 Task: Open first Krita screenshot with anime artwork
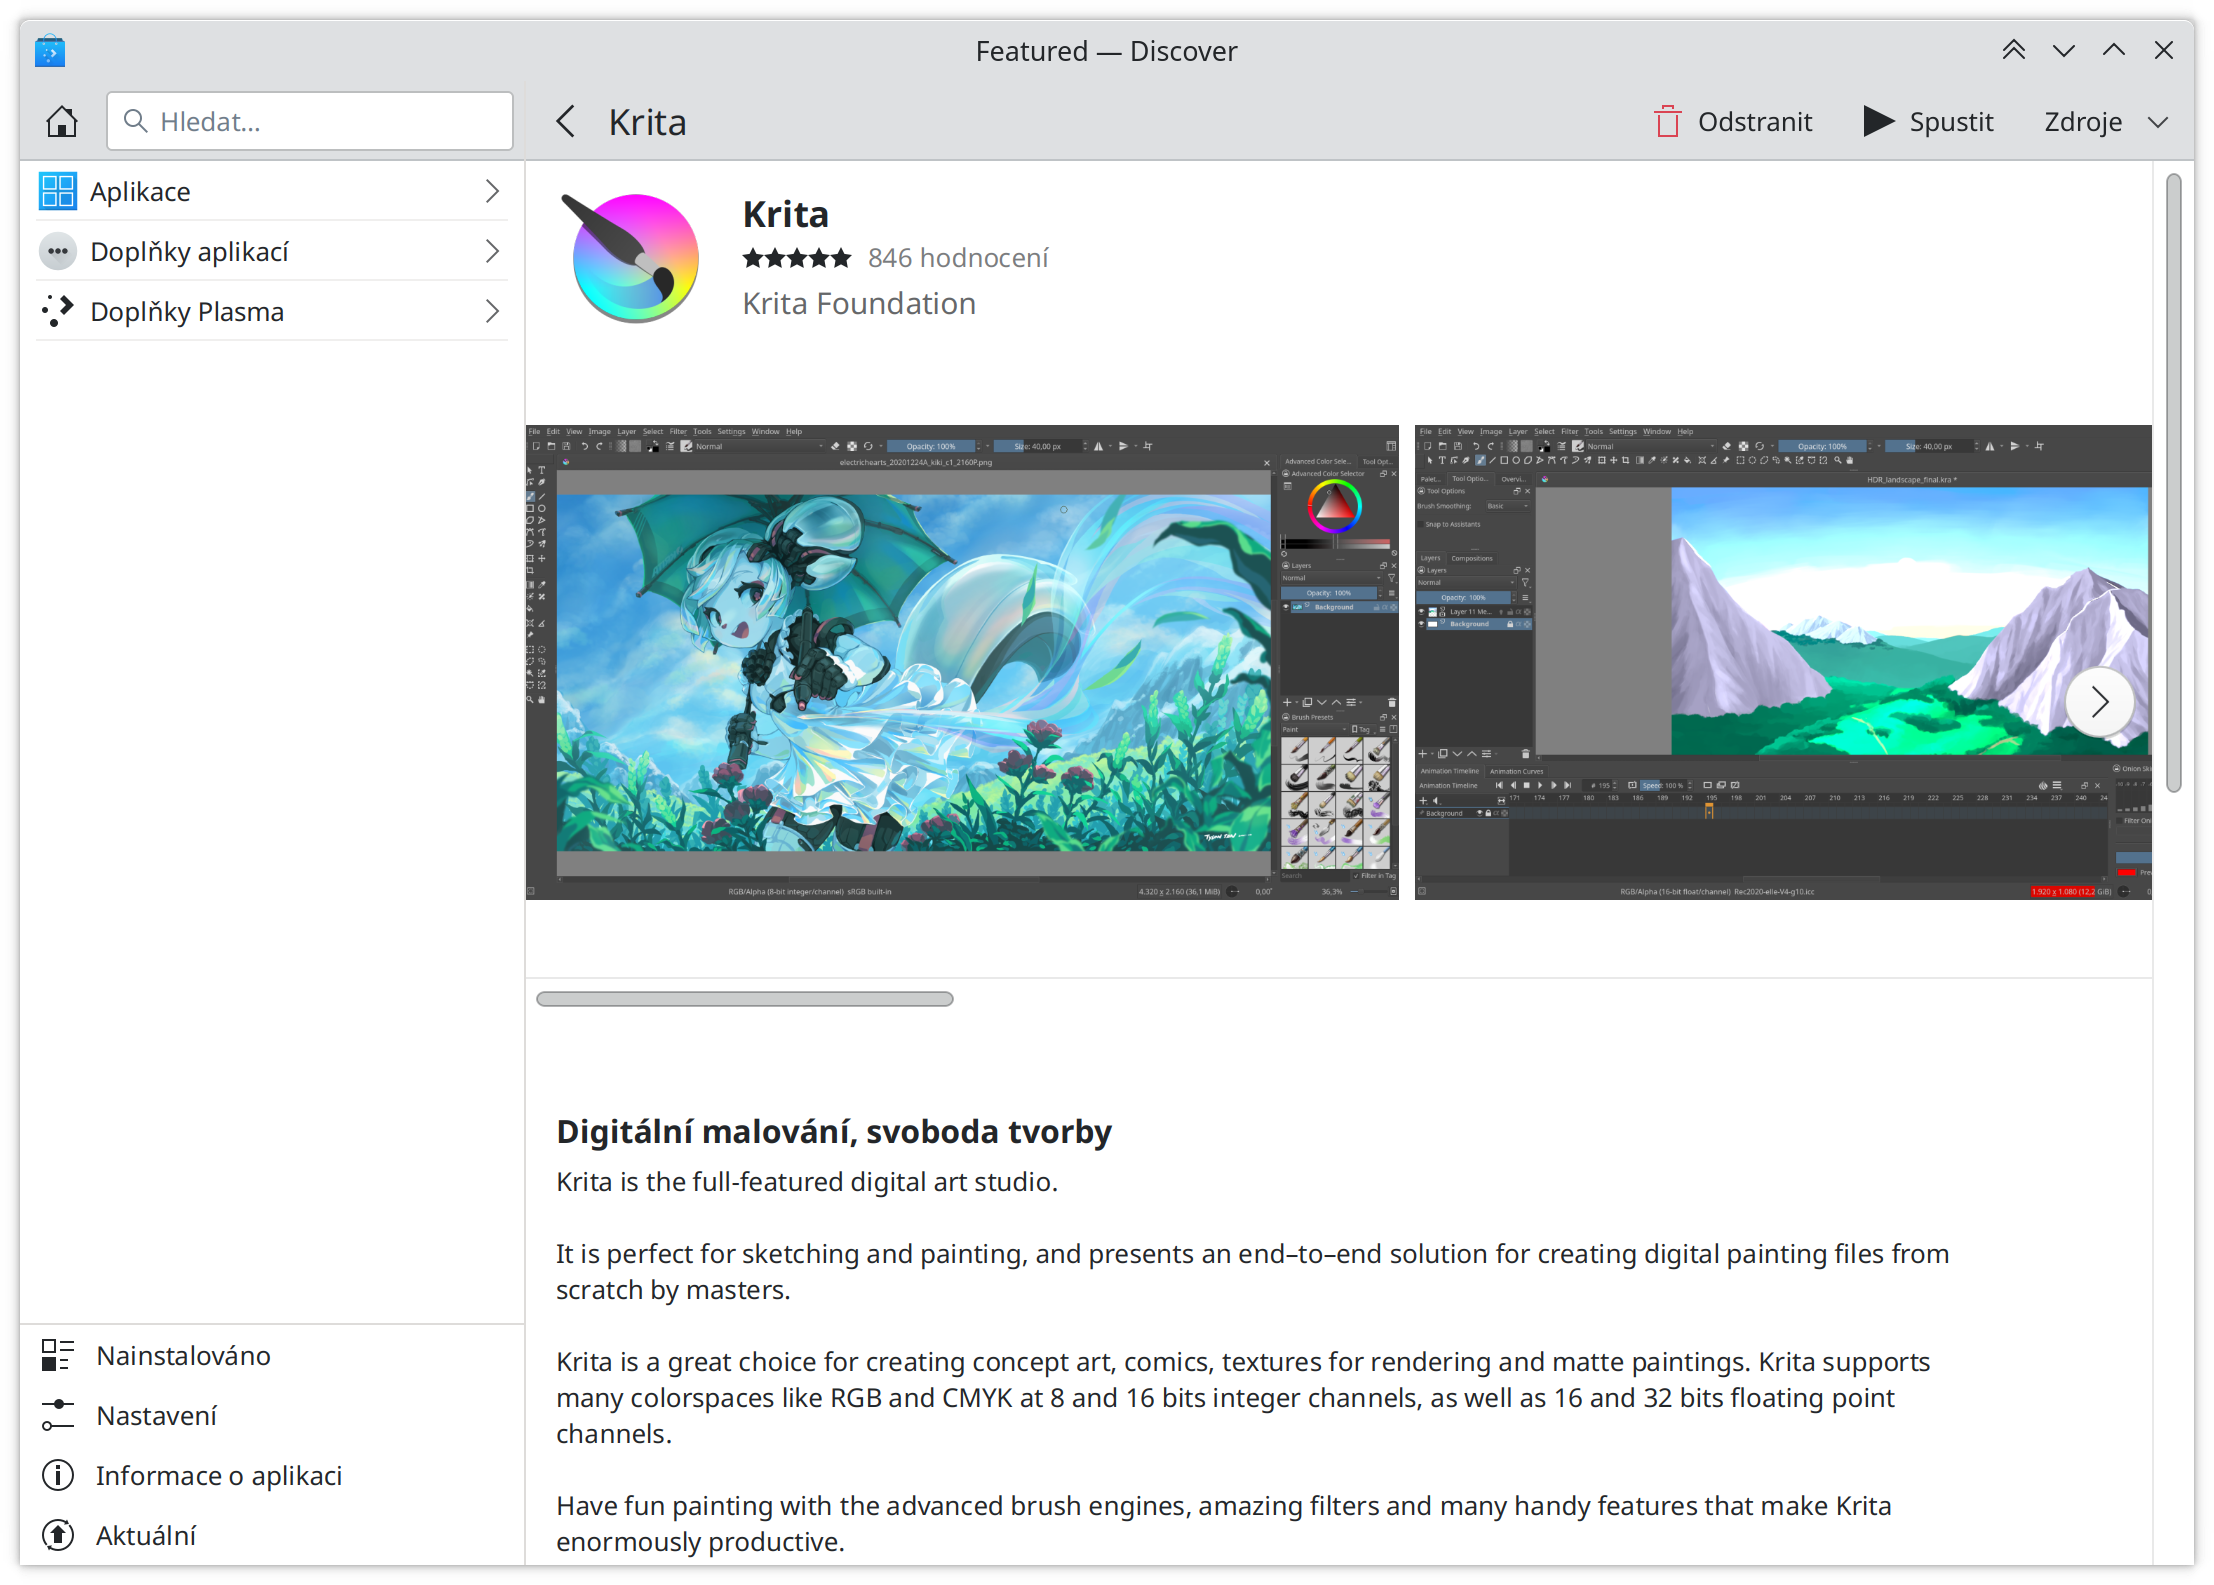click(962, 662)
